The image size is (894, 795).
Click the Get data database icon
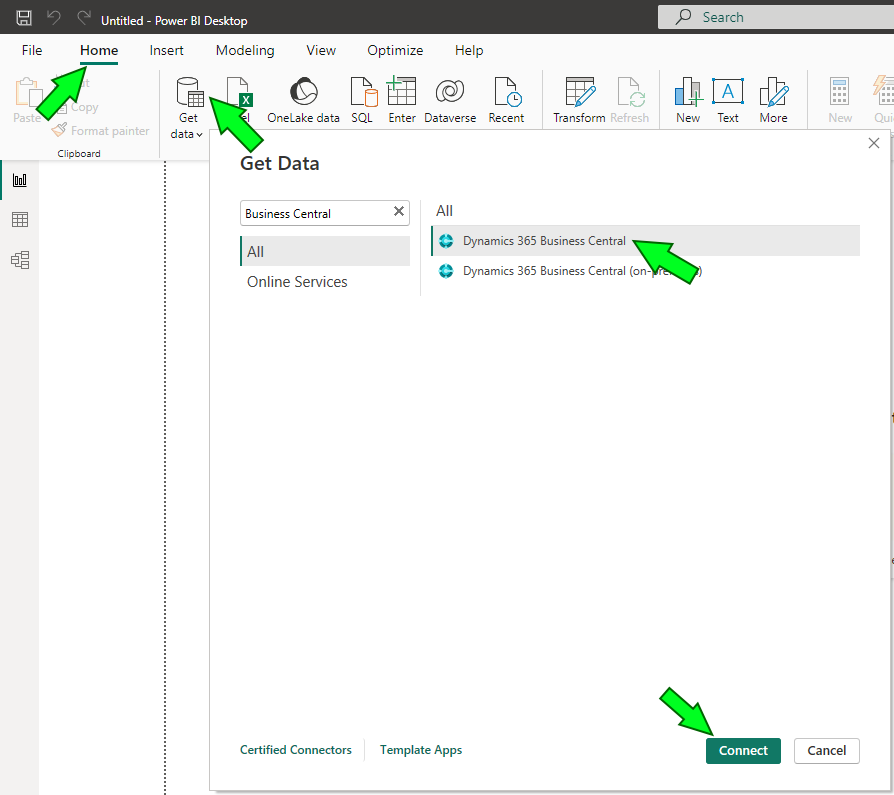pyautogui.click(x=189, y=92)
